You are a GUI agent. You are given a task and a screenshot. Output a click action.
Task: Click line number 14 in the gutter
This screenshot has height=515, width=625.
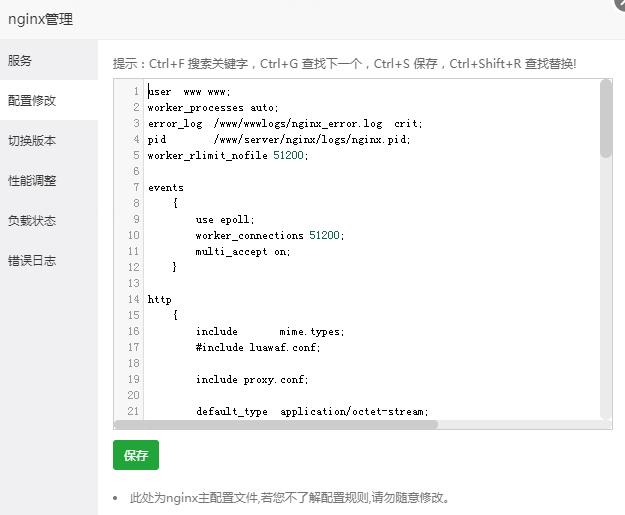point(133,300)
